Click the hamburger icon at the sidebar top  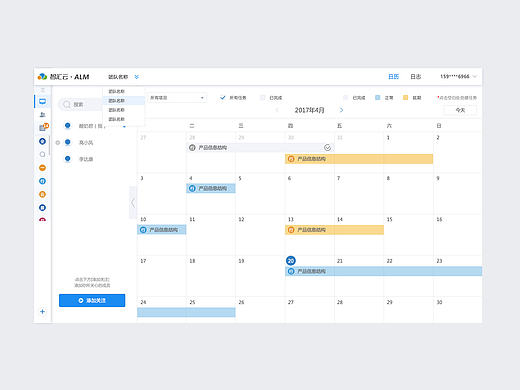coord(42,90)
